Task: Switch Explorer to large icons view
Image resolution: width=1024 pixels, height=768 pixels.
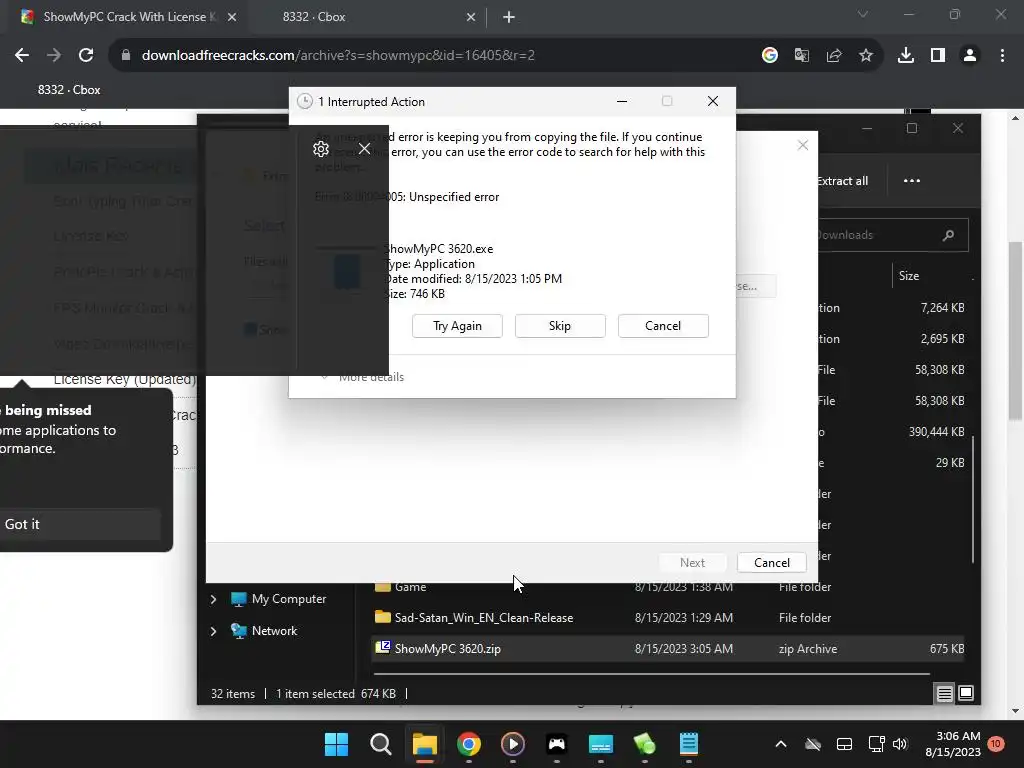Action: pyautogui.click(x=966, y=693)
